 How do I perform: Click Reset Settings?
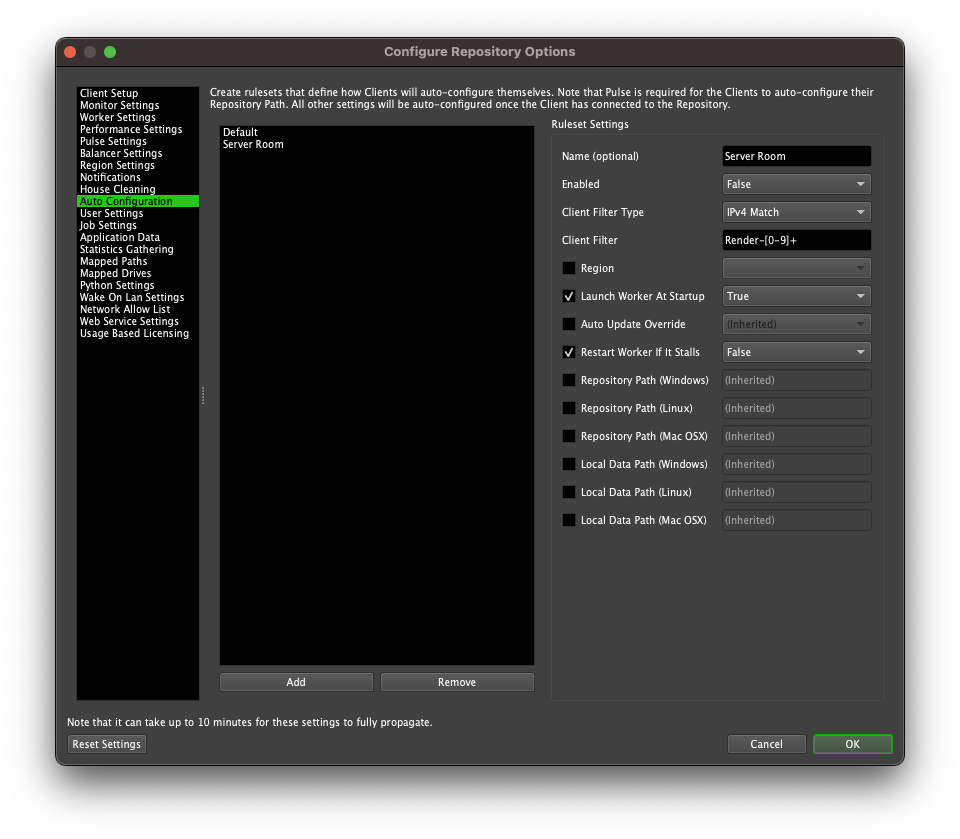pyautogui.click(x=106, y=743)
